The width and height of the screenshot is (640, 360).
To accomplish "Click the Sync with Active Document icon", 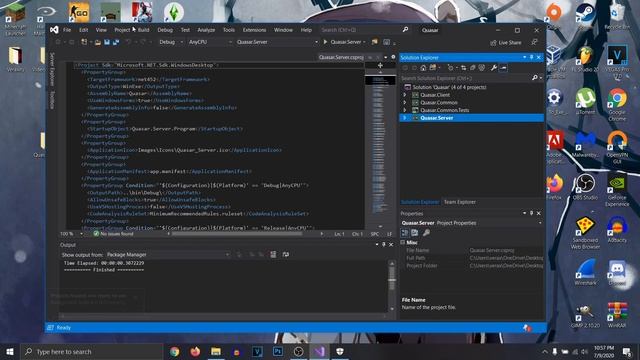I will tap(463, 68).
